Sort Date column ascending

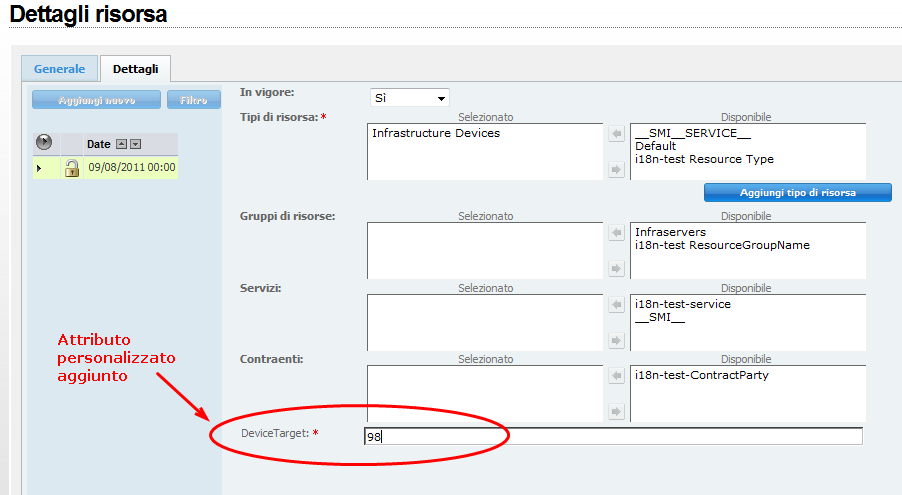(x=121, y=144)
